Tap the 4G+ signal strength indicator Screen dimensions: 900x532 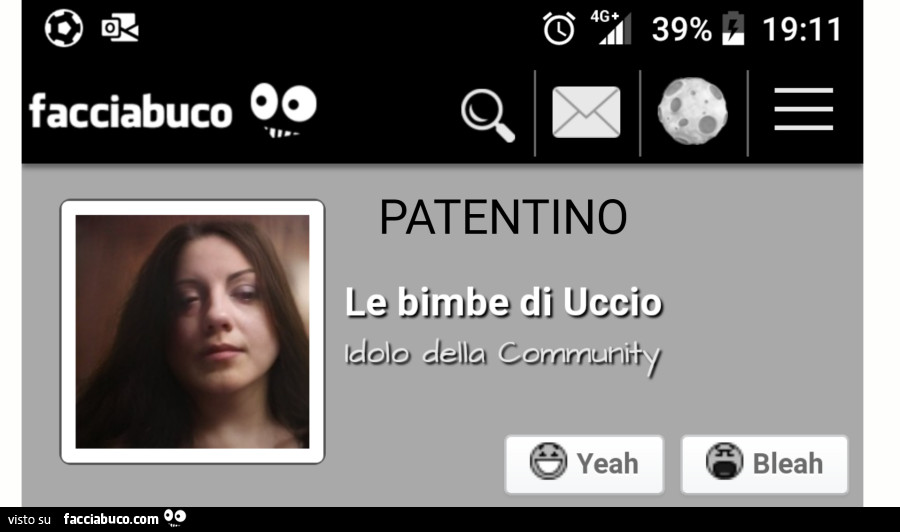coord(612,28)
